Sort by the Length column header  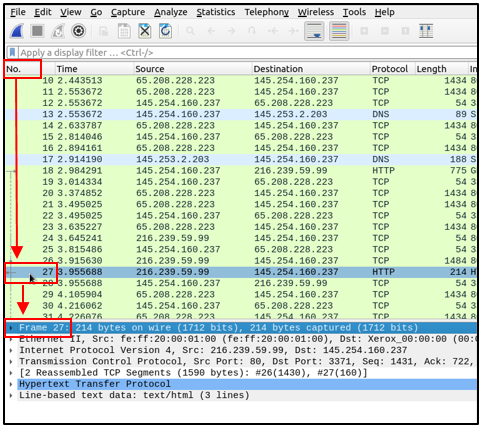coord(442,69)
